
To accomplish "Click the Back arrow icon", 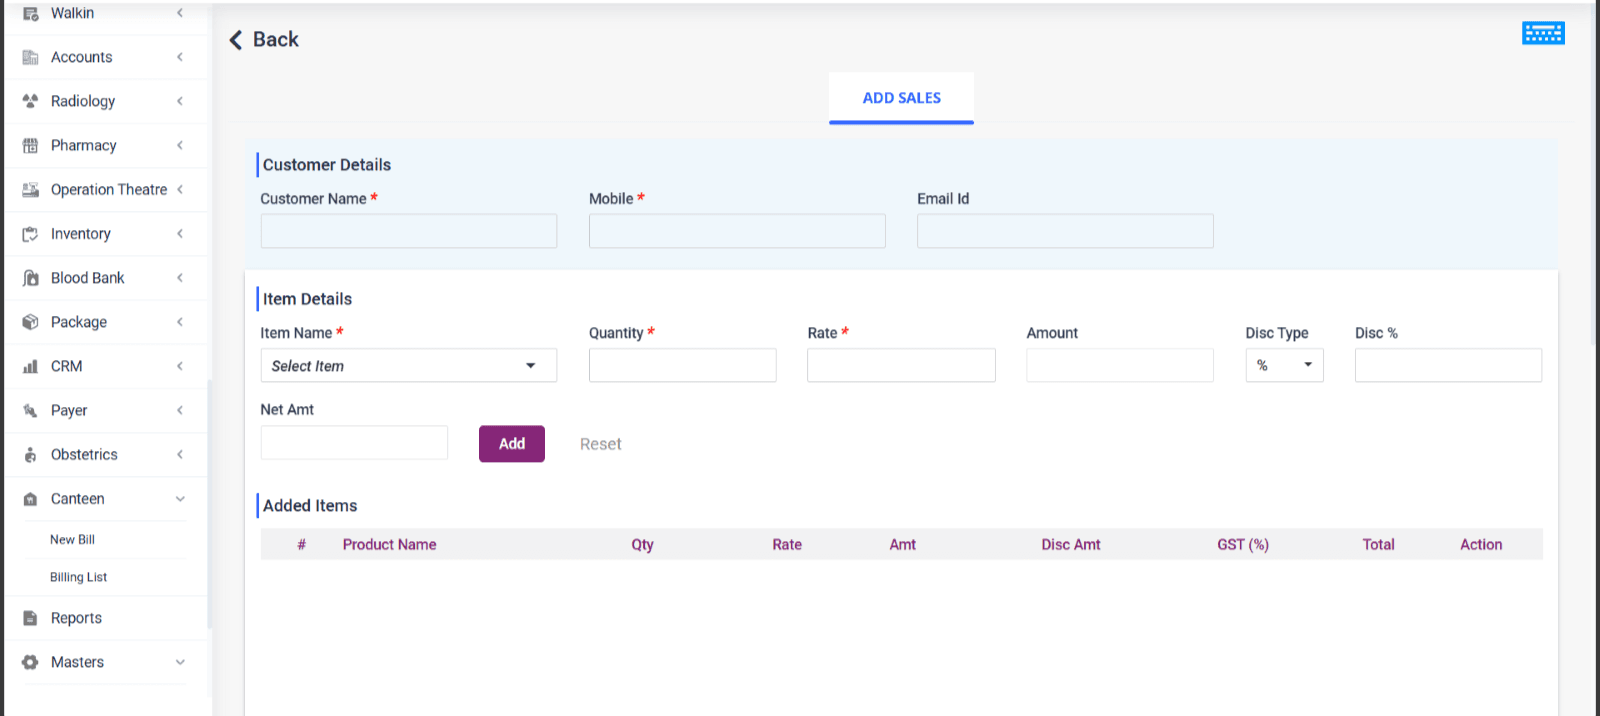I will pyautogui.click(x=236, y=40).
